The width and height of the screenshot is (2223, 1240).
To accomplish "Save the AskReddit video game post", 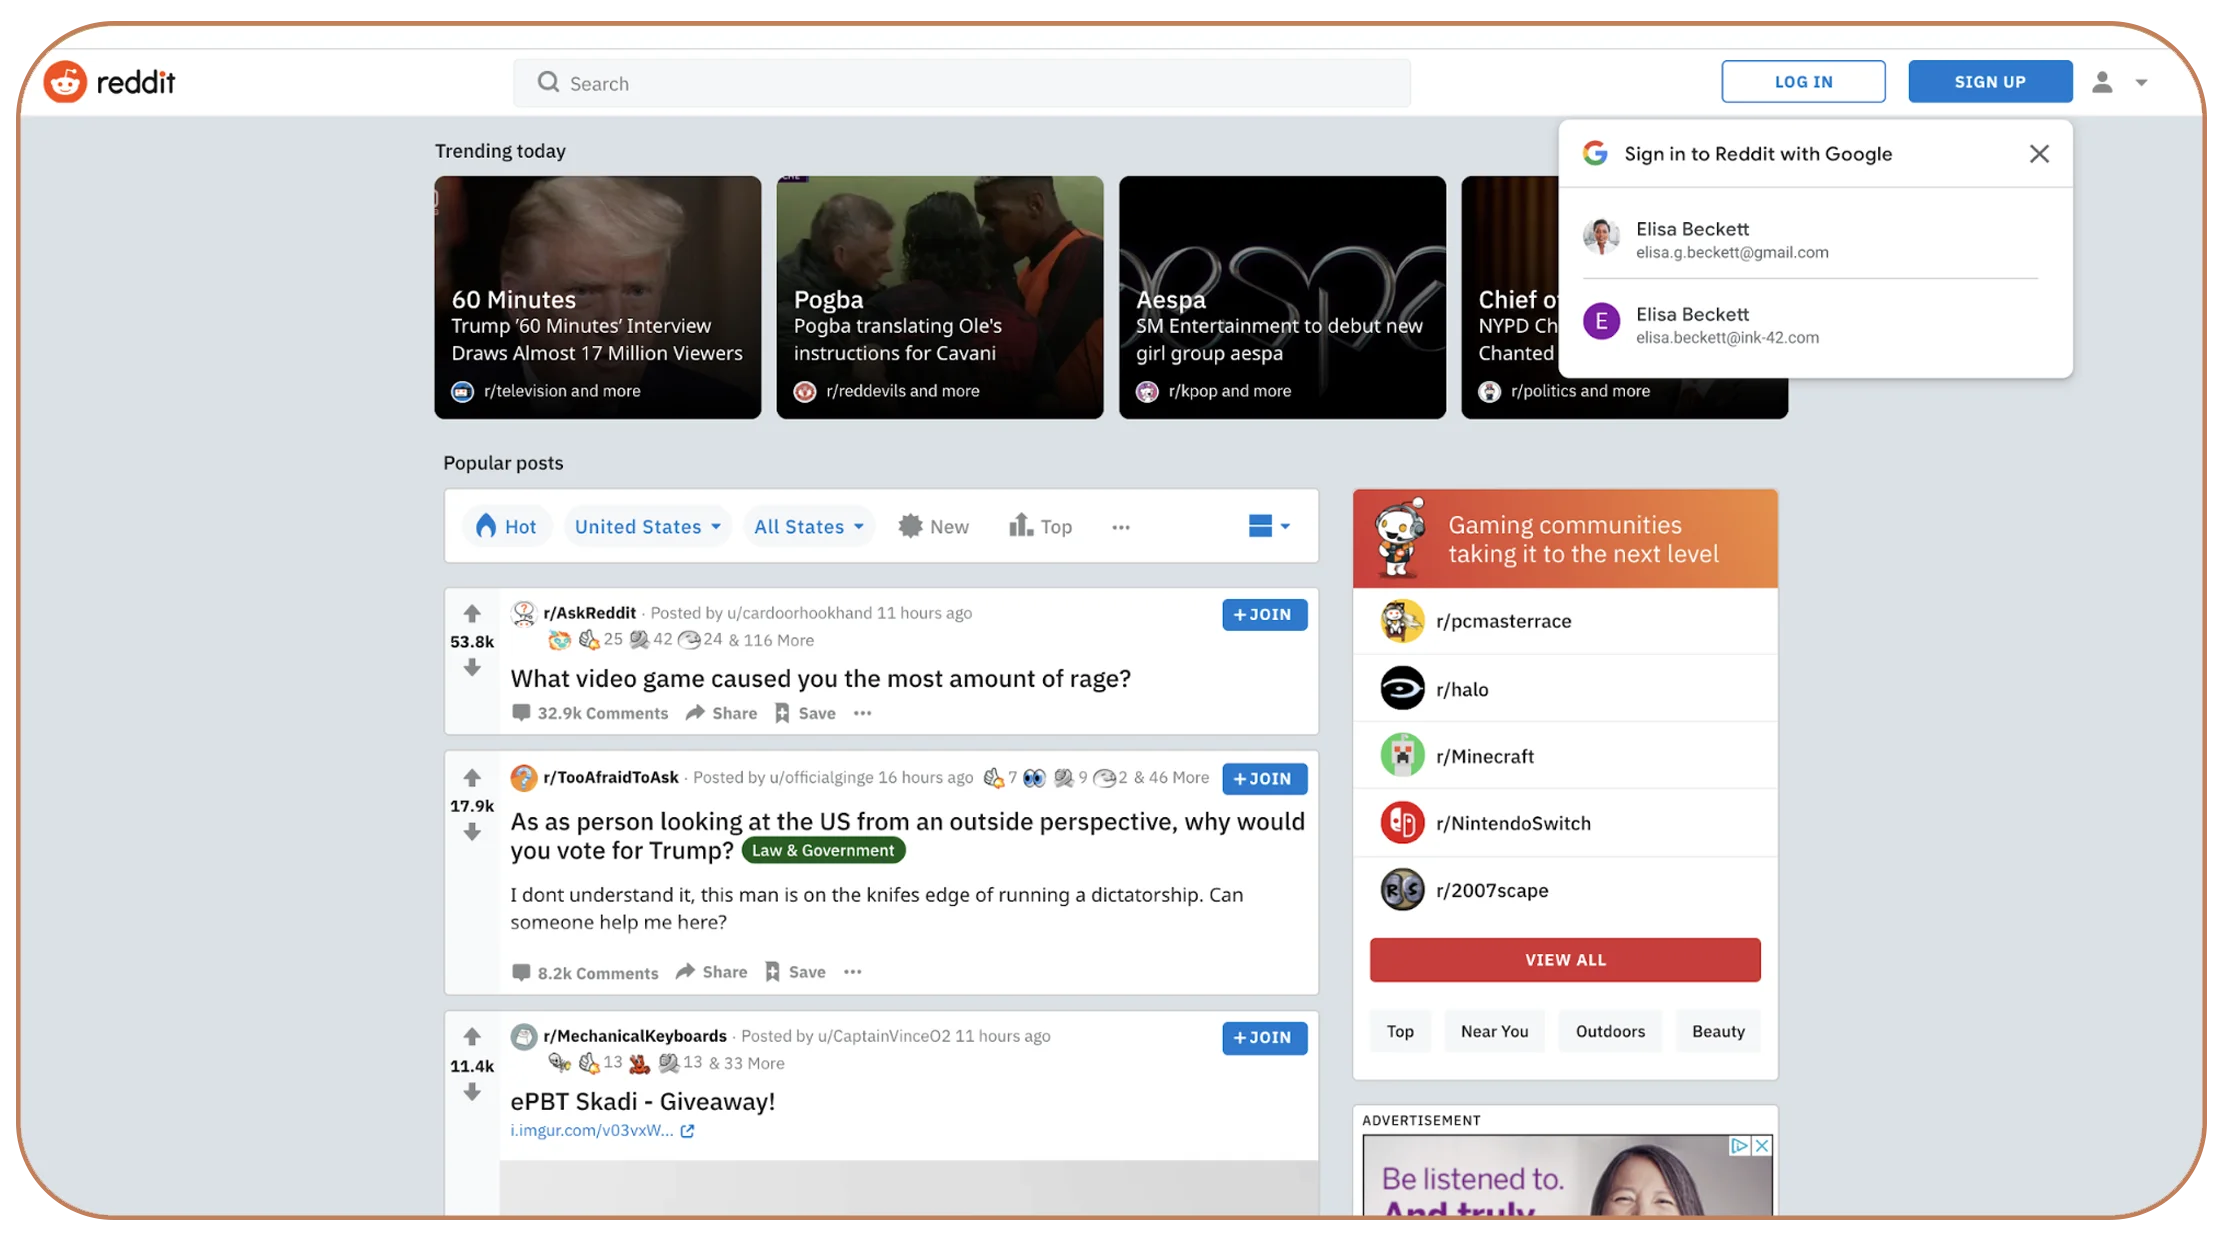I will coord(805,713).
